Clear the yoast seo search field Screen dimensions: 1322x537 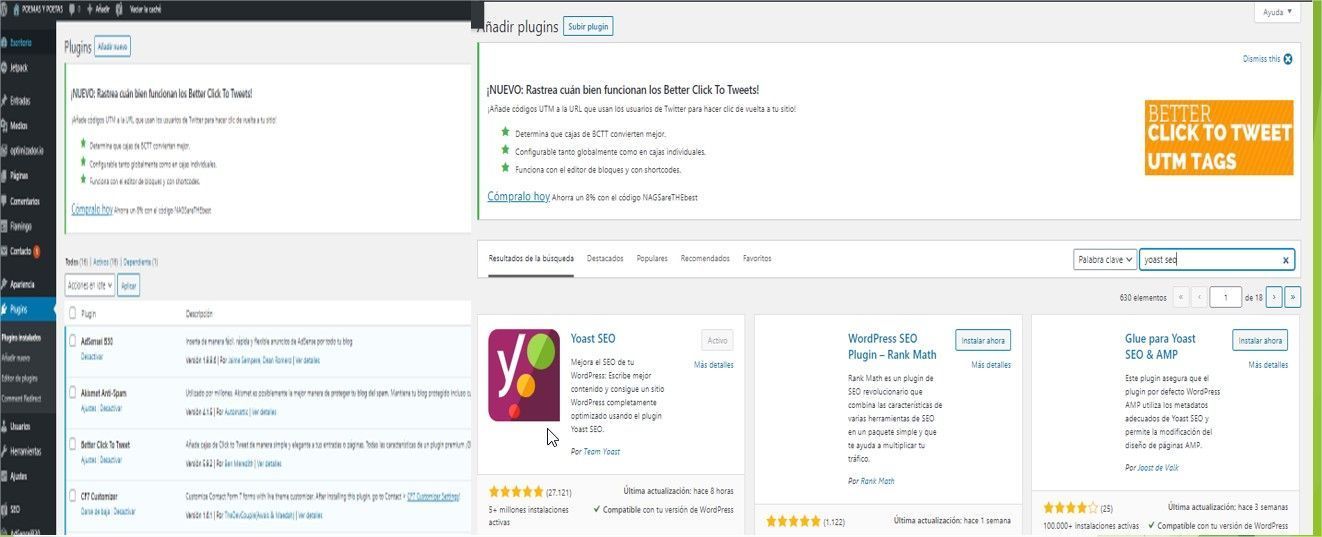1286,260
